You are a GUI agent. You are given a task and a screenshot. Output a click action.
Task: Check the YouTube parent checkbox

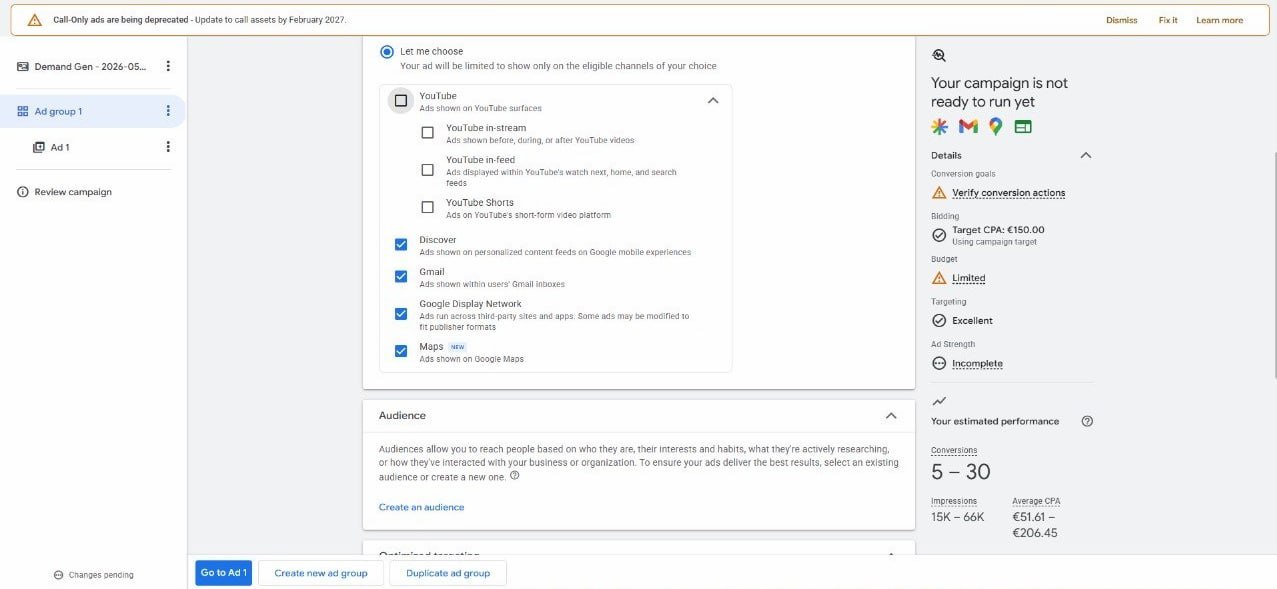coord(401,100)
